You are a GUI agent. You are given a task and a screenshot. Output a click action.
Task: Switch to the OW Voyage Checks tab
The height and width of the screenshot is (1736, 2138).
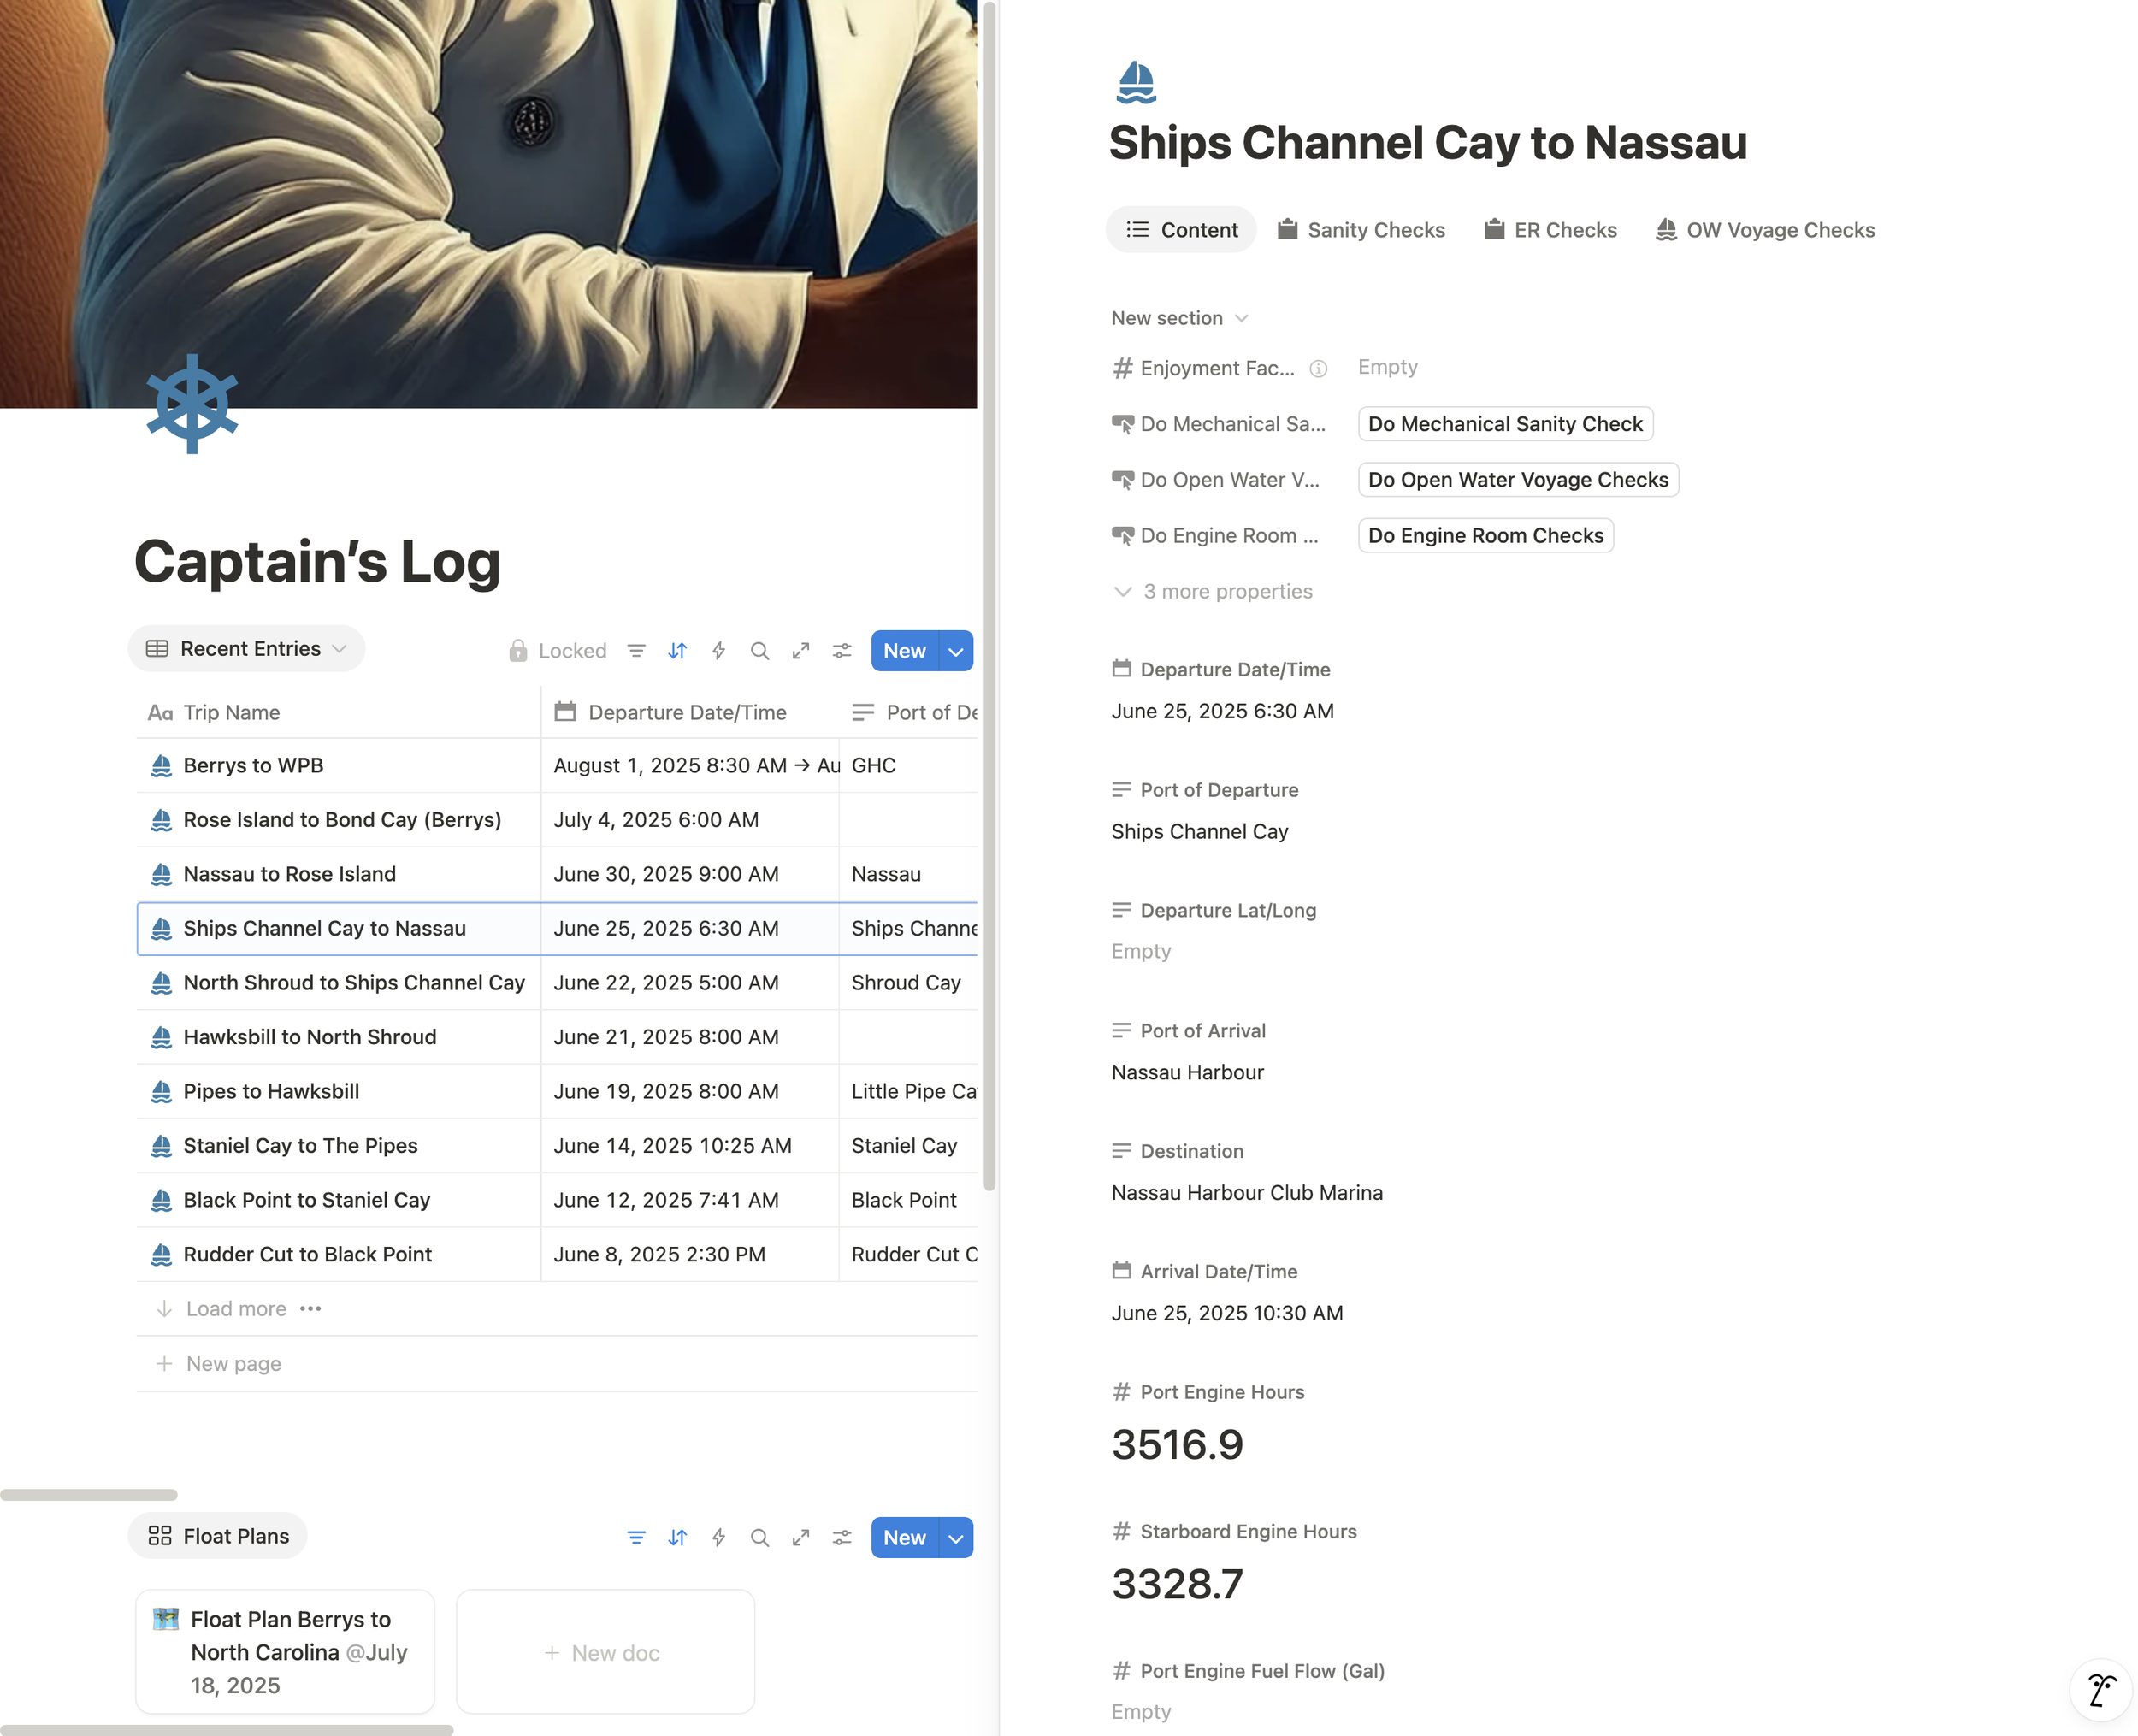tap(1765, 230)
